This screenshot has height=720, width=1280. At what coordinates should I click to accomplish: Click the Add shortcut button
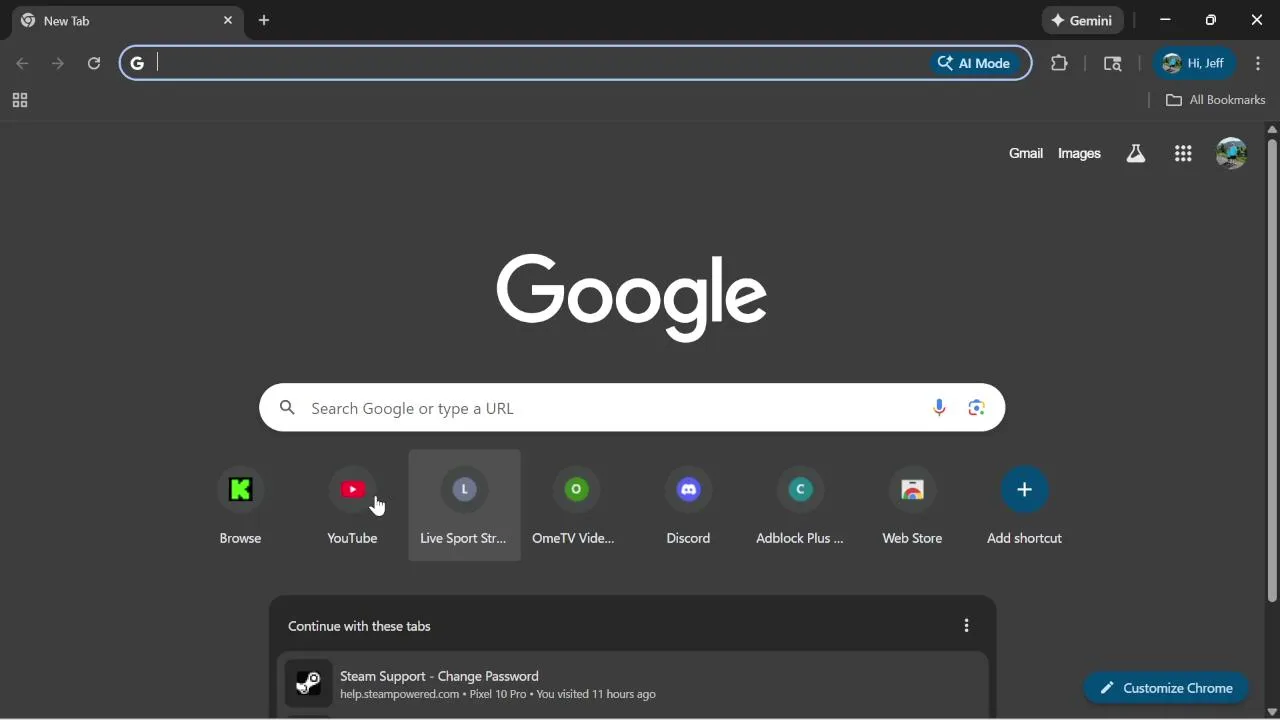[1024, 505]
